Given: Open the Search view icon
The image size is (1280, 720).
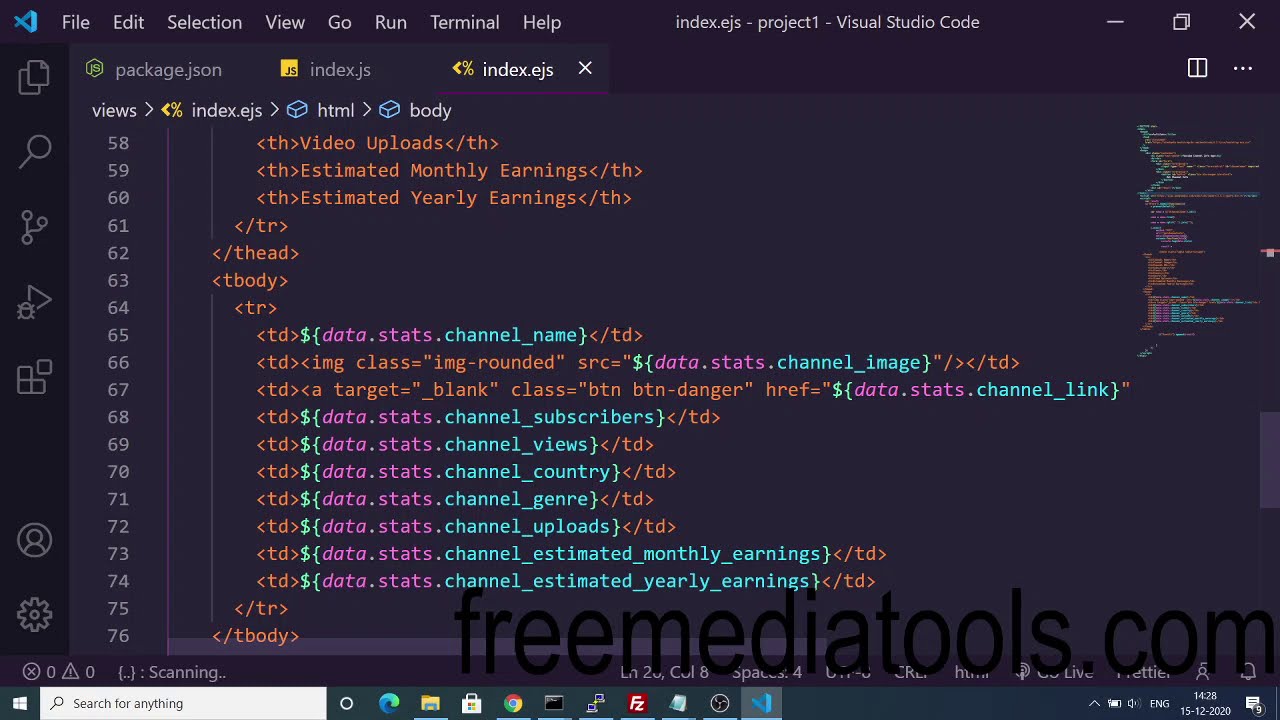Looking at the screenshot, I should click(x=34, y=152).
